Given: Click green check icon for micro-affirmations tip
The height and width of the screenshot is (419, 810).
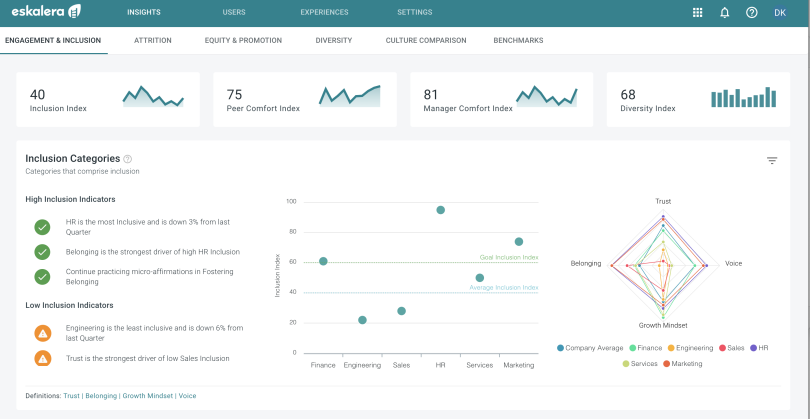Looking at the screenshot, I should 42,276.
